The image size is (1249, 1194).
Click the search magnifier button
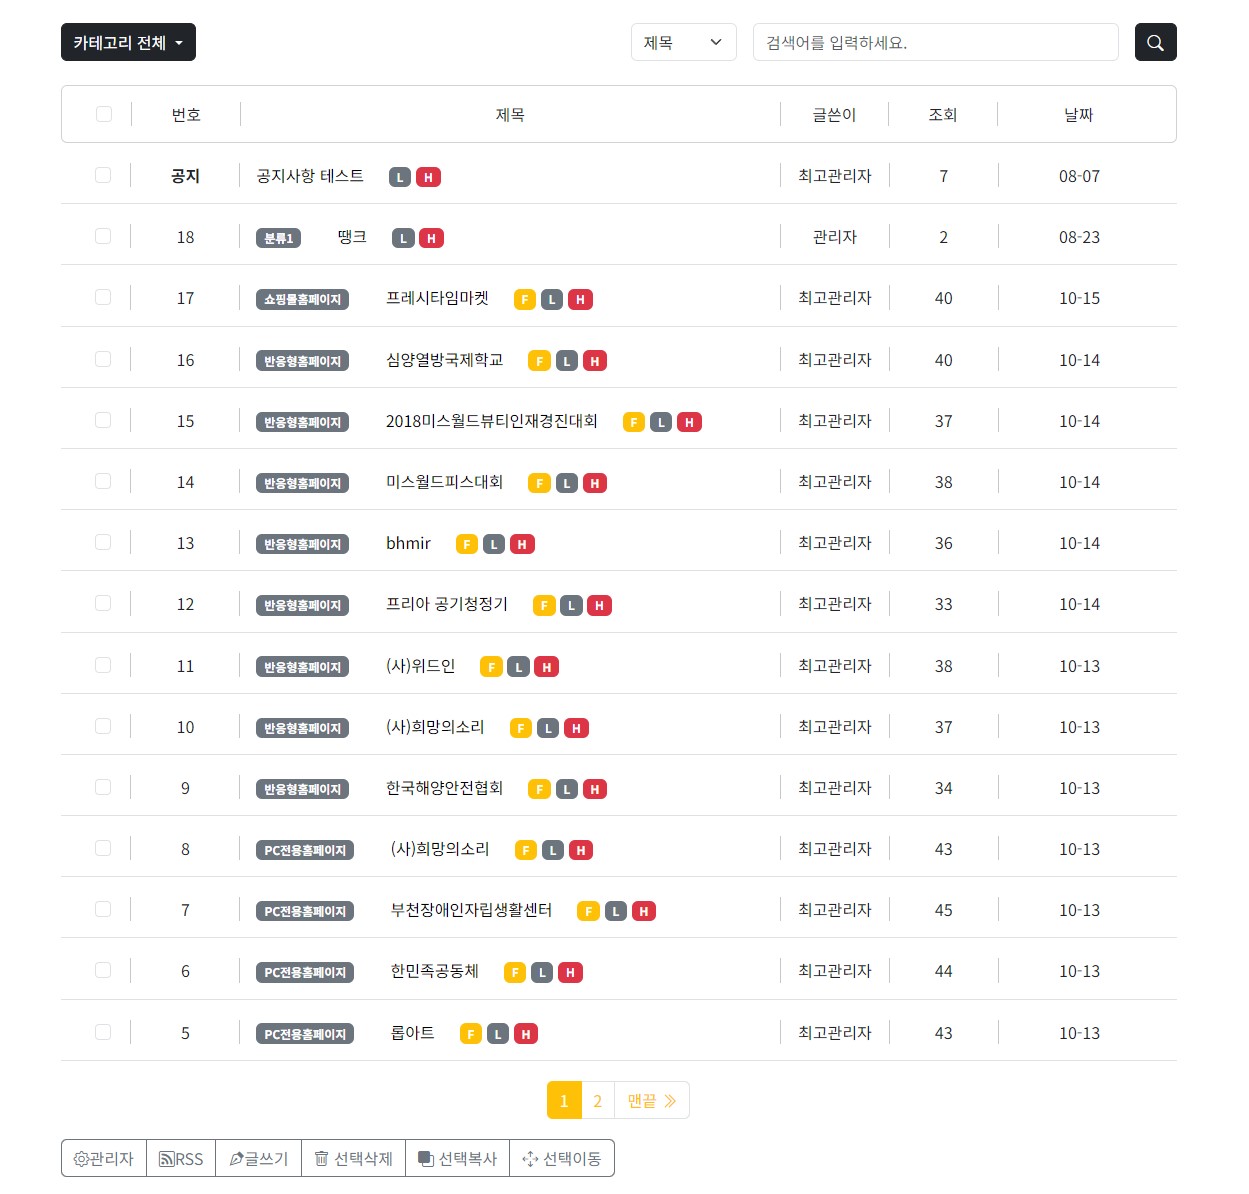pyautogui.click(x=1155, y=42)
